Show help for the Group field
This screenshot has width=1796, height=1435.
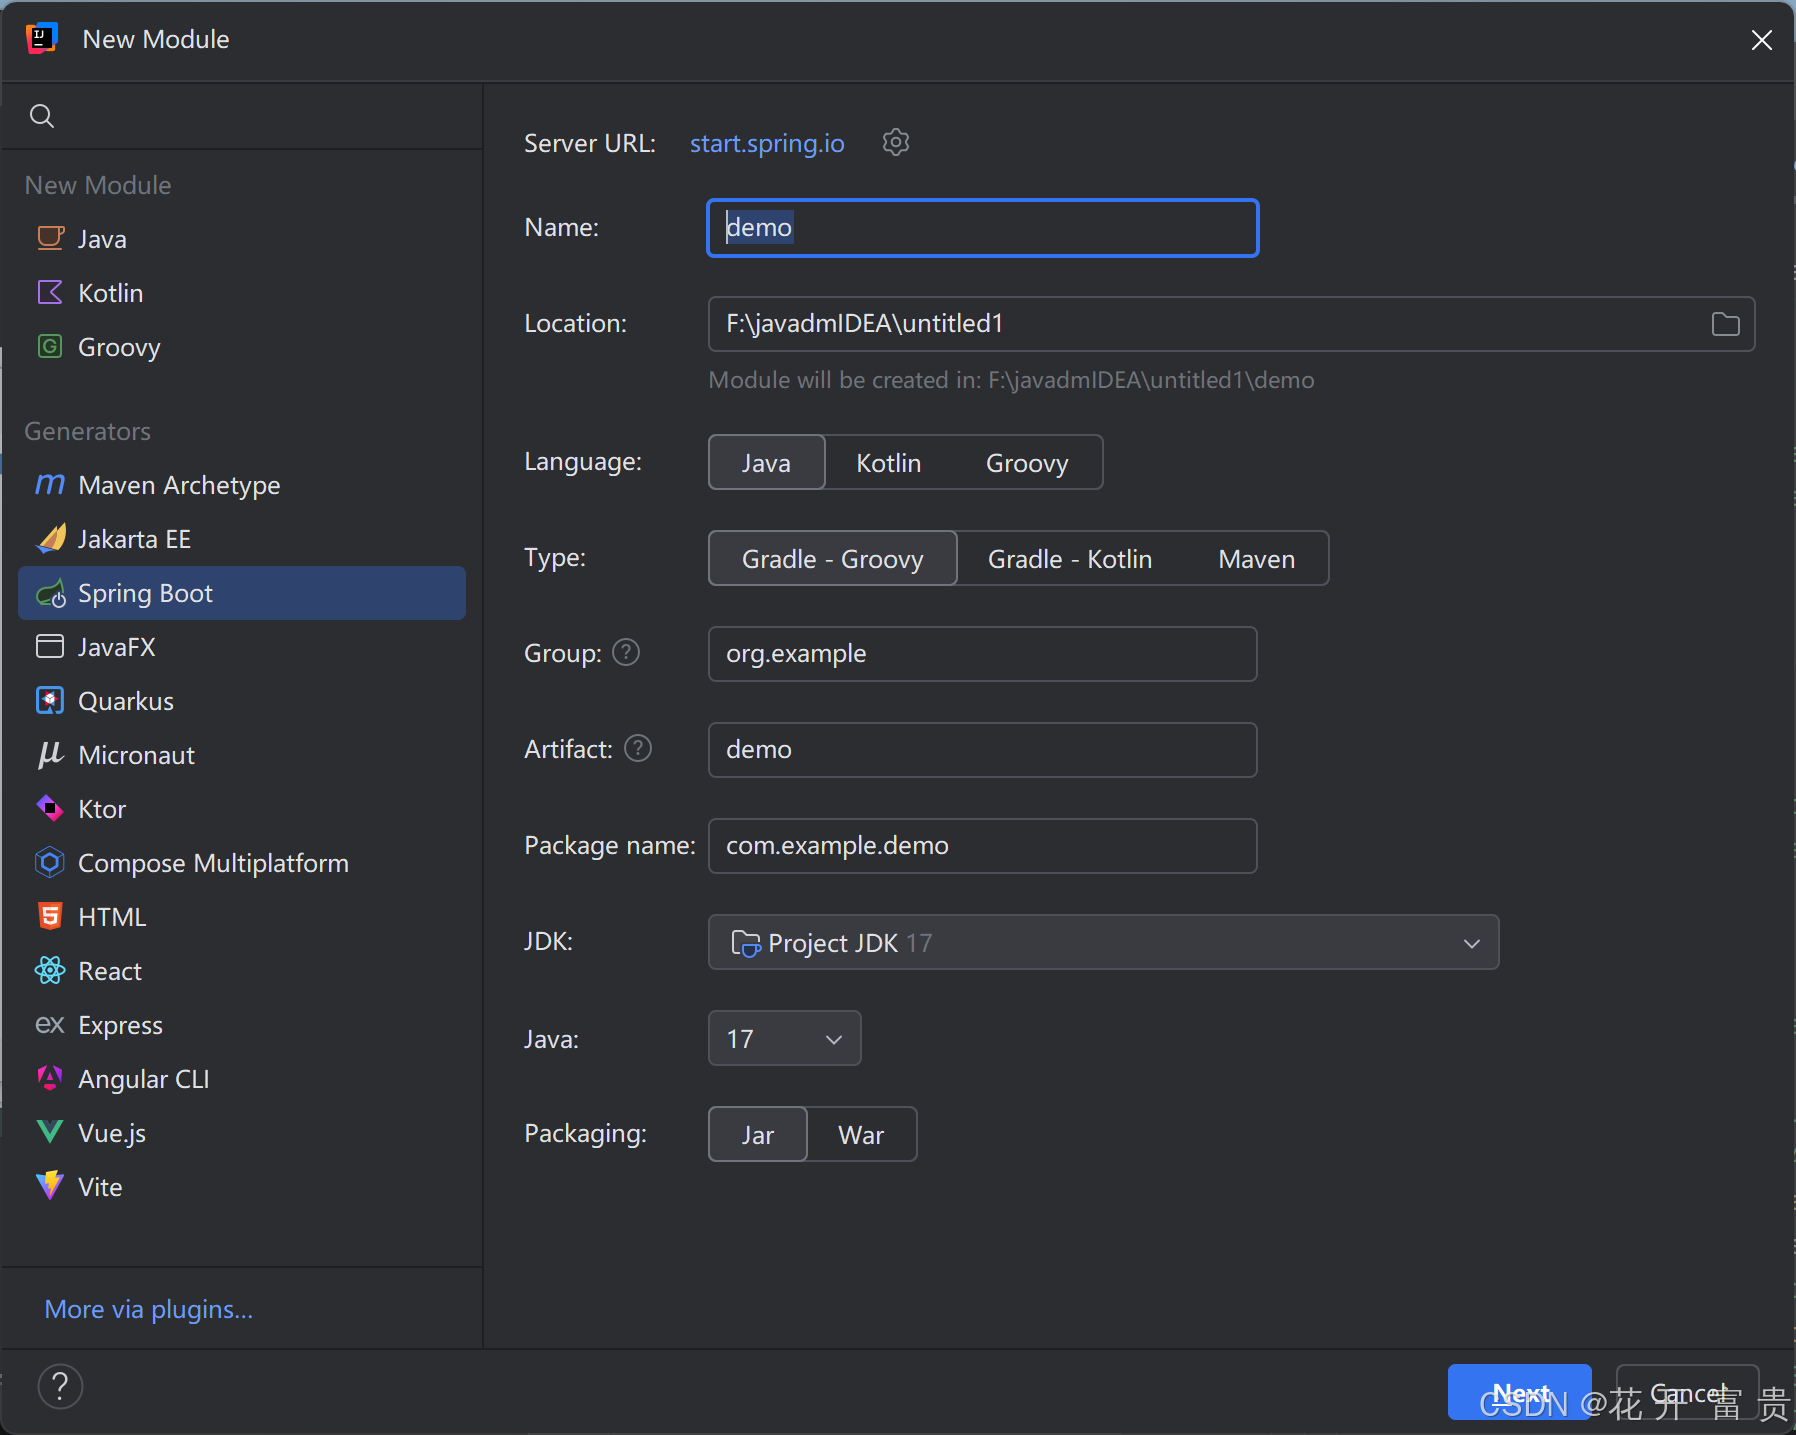pyautogui.click(x=626, y=653)
